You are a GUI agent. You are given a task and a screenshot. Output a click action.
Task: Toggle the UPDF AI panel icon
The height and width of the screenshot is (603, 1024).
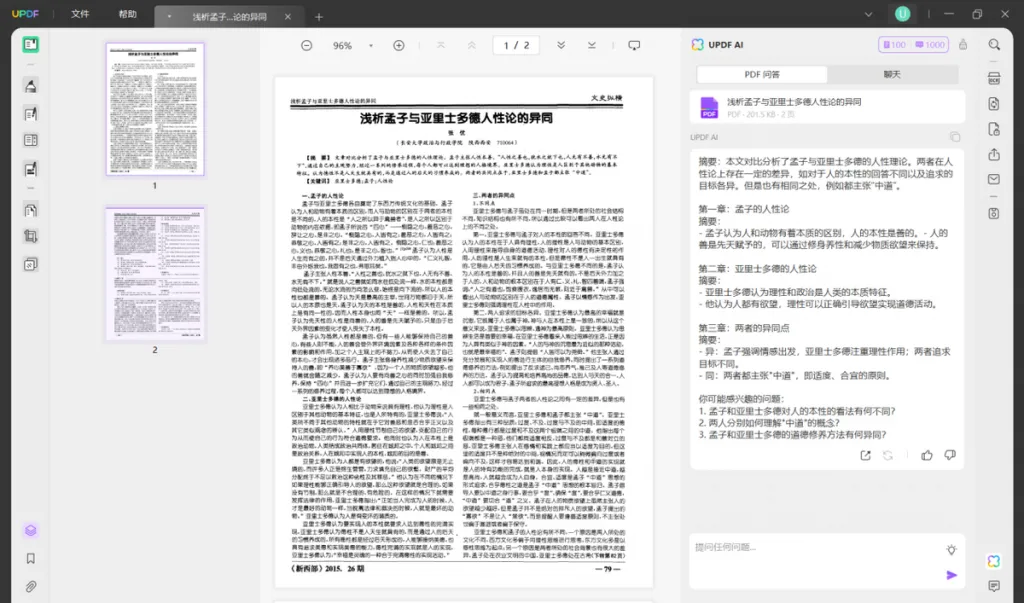[994, 561]
